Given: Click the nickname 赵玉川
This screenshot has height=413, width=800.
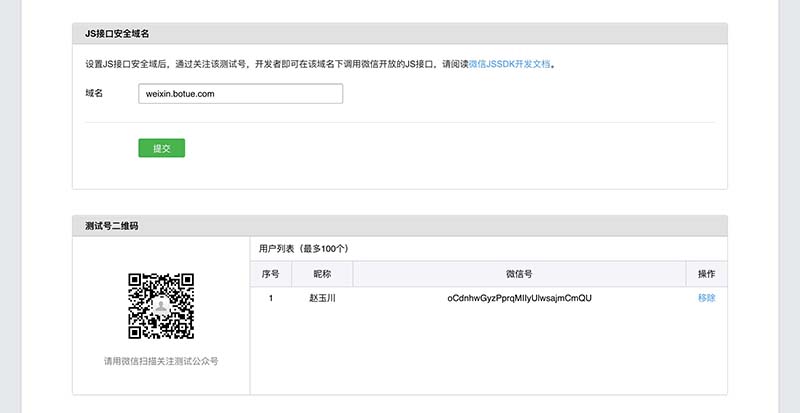Looking at the screenshot, I should (322, 298).
